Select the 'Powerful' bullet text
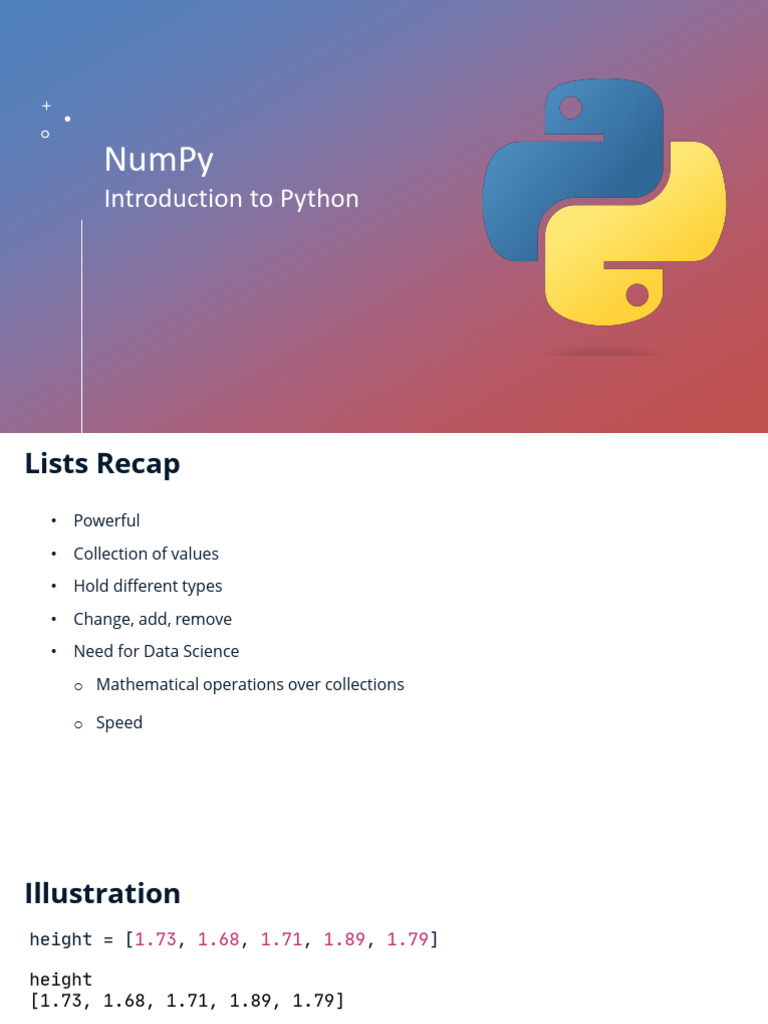The width and height of the screenshot is (768, 1024). click(106, 520)
